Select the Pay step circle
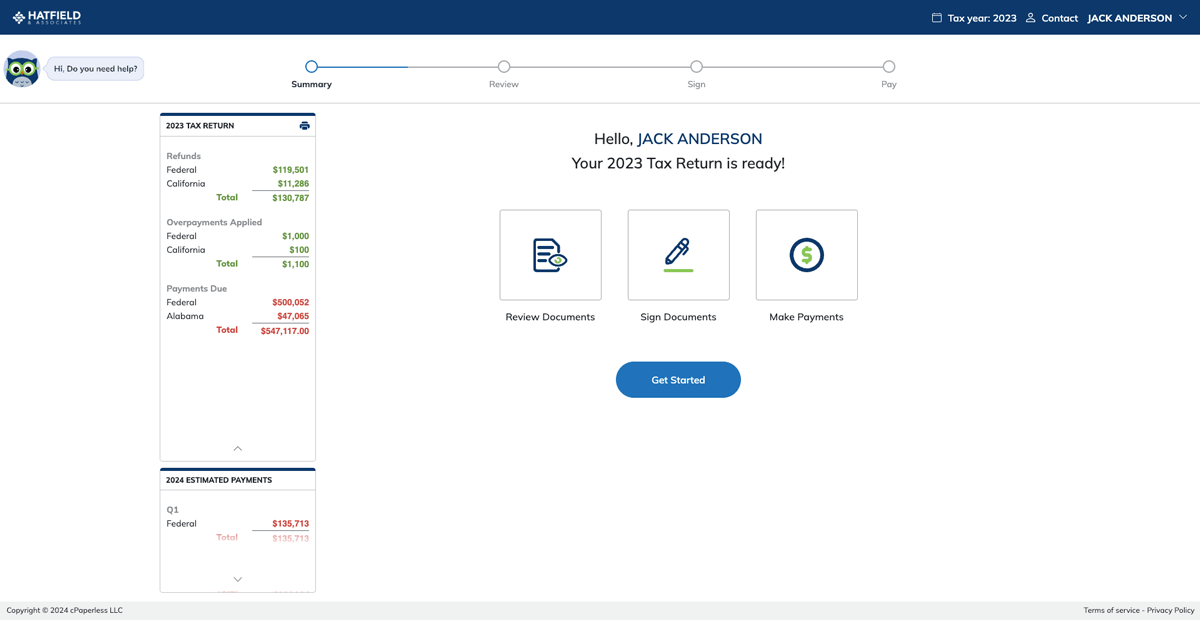The image size is (1200, 620). coord(888,65)
